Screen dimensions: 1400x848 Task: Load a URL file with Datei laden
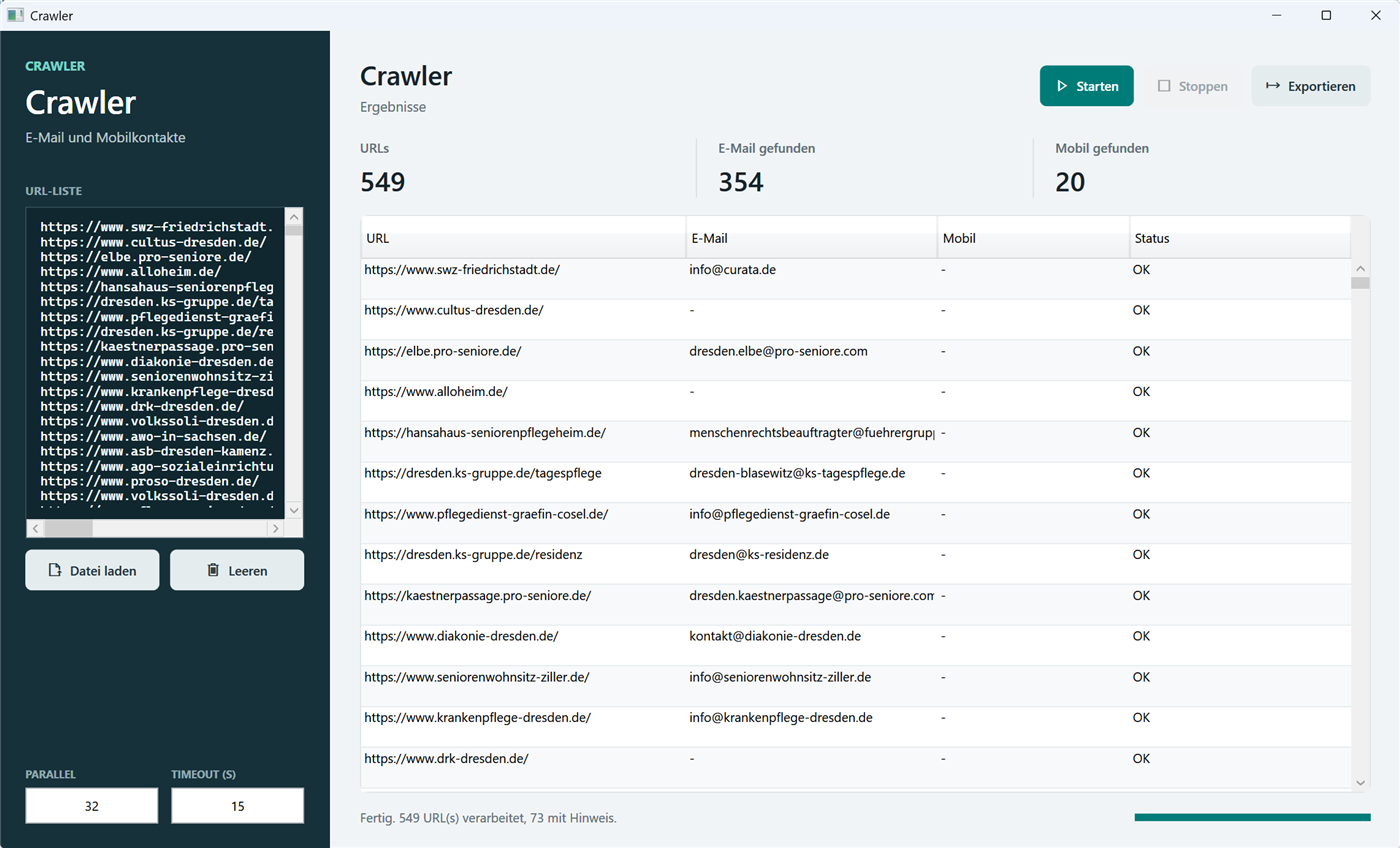tap(92, 570)
